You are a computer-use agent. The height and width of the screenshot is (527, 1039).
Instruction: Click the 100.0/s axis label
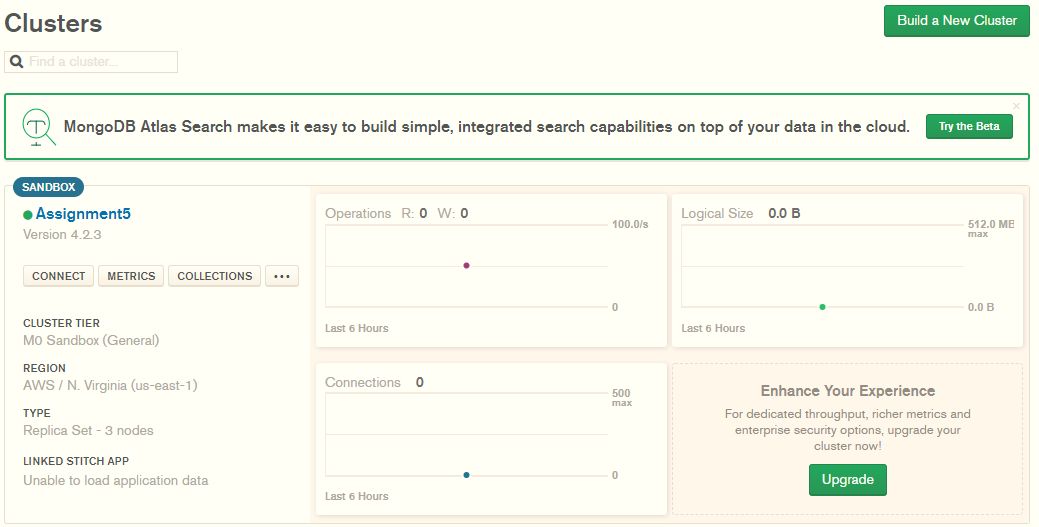tap(629, 225)
